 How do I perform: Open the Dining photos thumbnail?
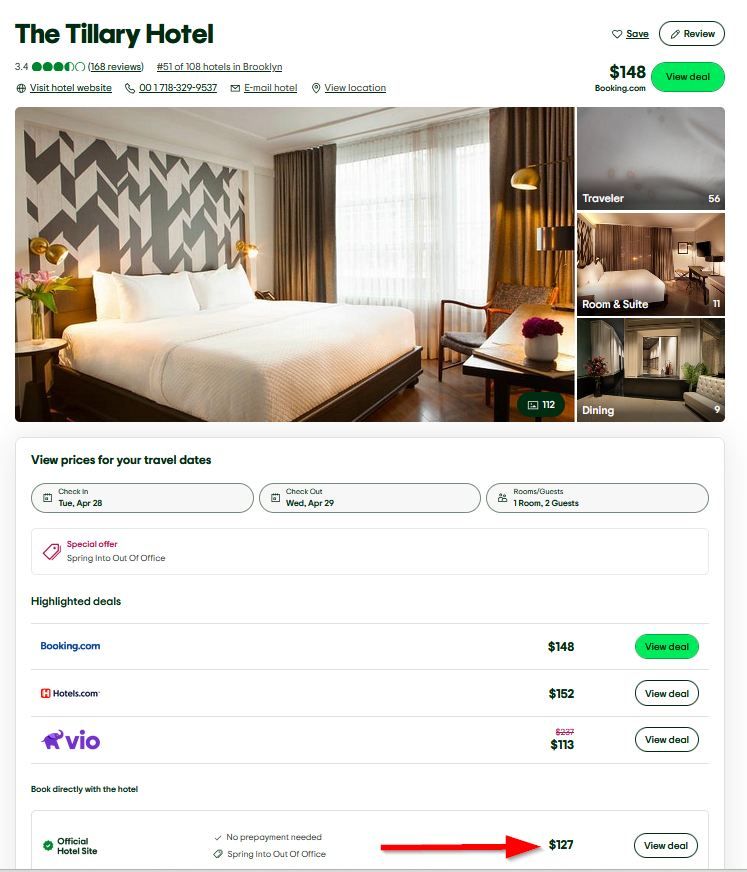point(651,370)
